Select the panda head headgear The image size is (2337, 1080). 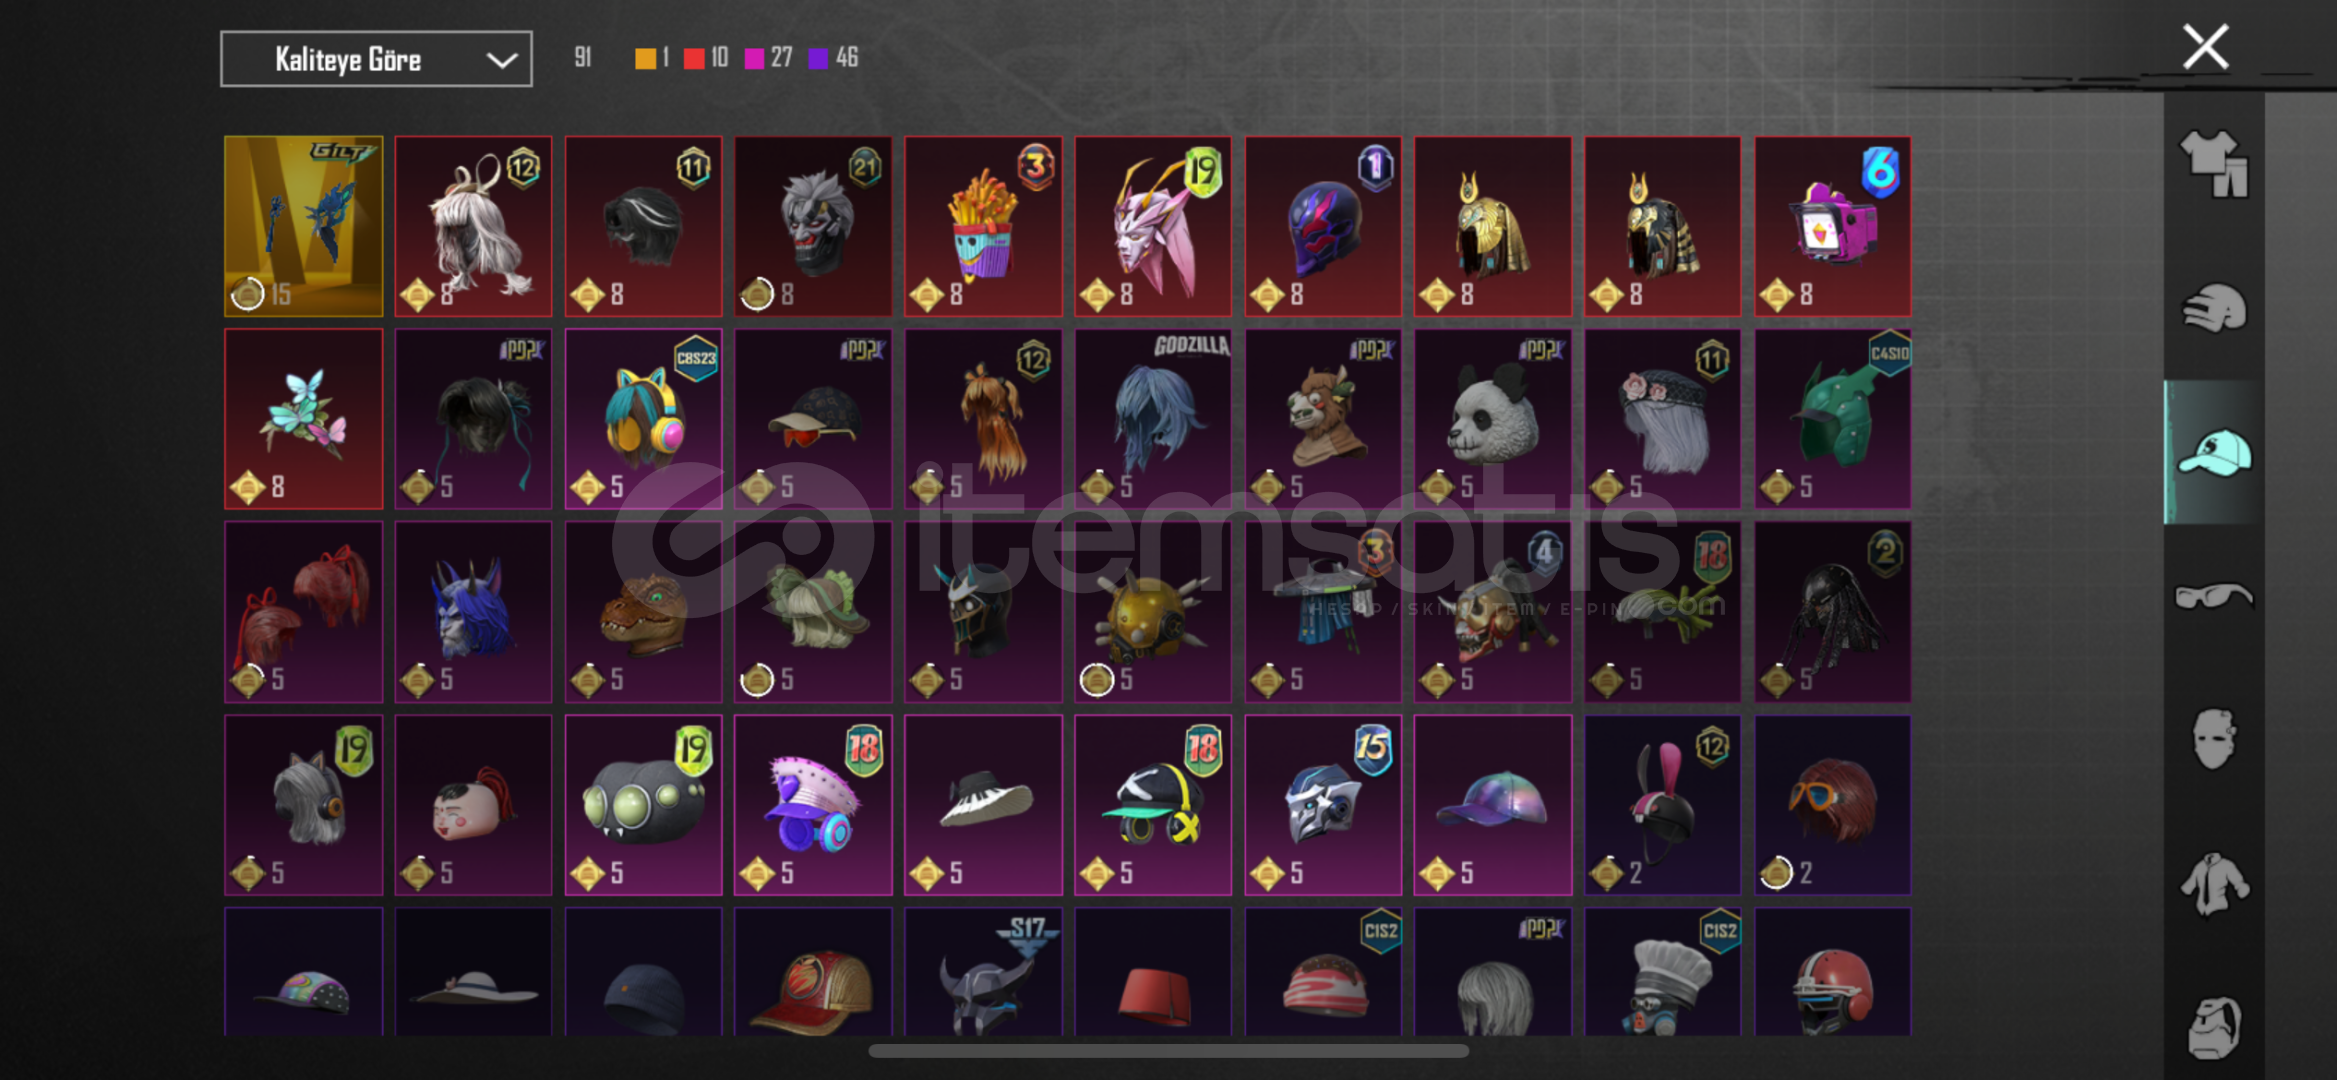pos(1493,419)
